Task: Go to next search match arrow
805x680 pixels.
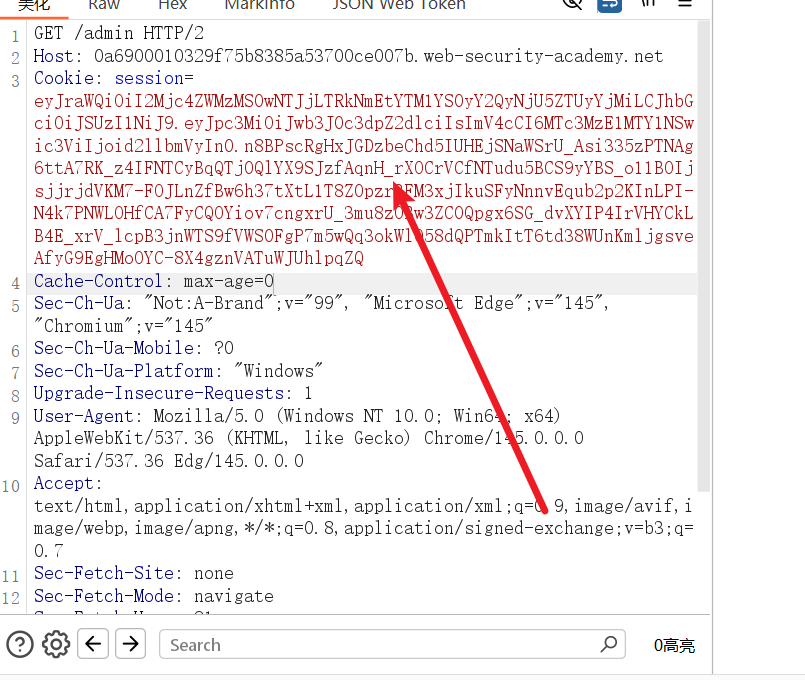Action: click(130, 644)
